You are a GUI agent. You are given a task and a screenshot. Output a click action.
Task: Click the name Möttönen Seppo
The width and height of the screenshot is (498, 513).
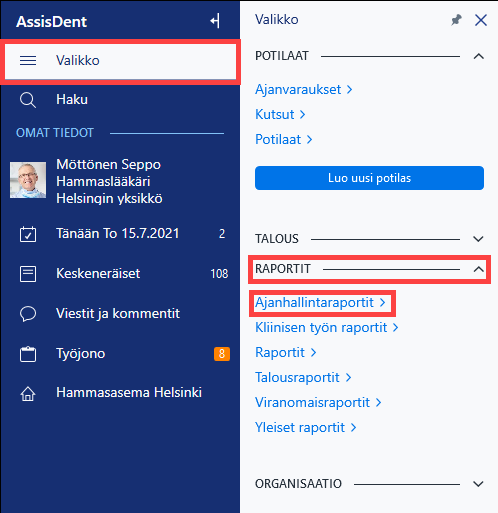pyautogui.click(x=109, y=164)
